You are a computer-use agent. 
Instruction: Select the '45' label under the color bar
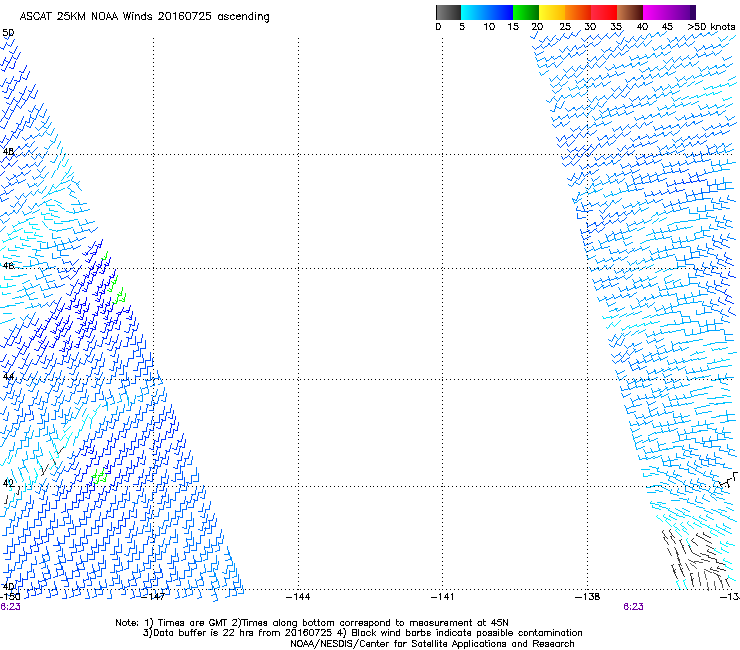click(667, 27)
